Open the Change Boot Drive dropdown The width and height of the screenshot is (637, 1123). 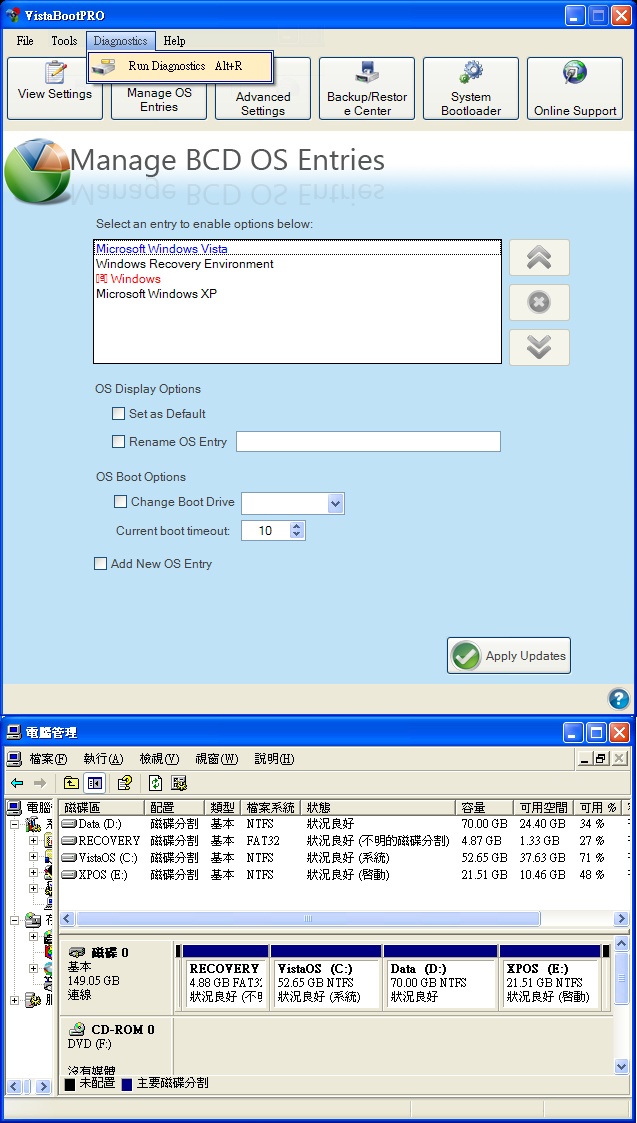(336, 503)
